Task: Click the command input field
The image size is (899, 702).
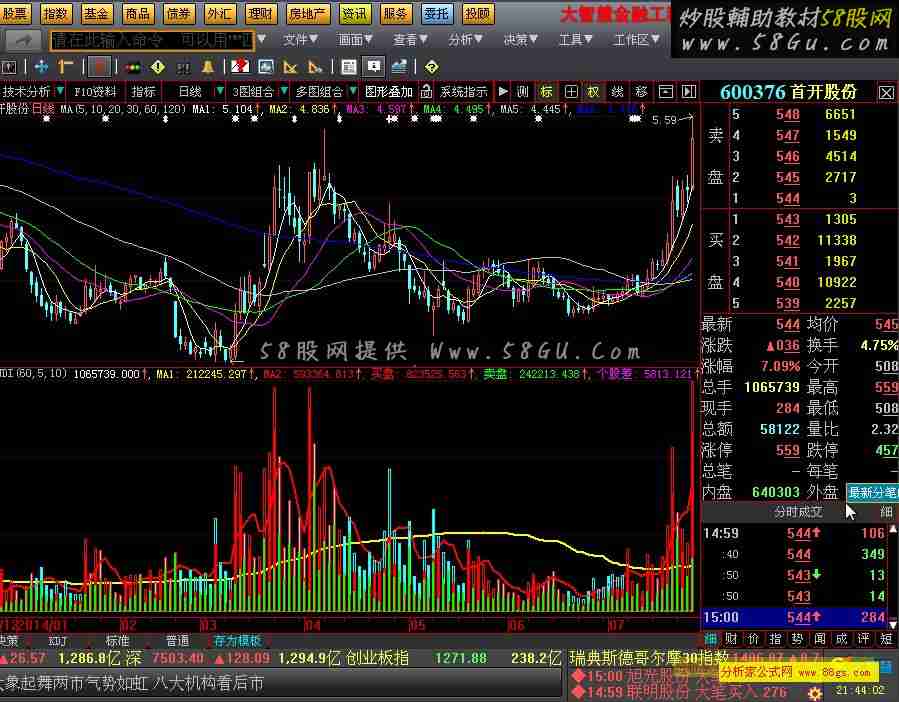Action: (x=153, y=40)
